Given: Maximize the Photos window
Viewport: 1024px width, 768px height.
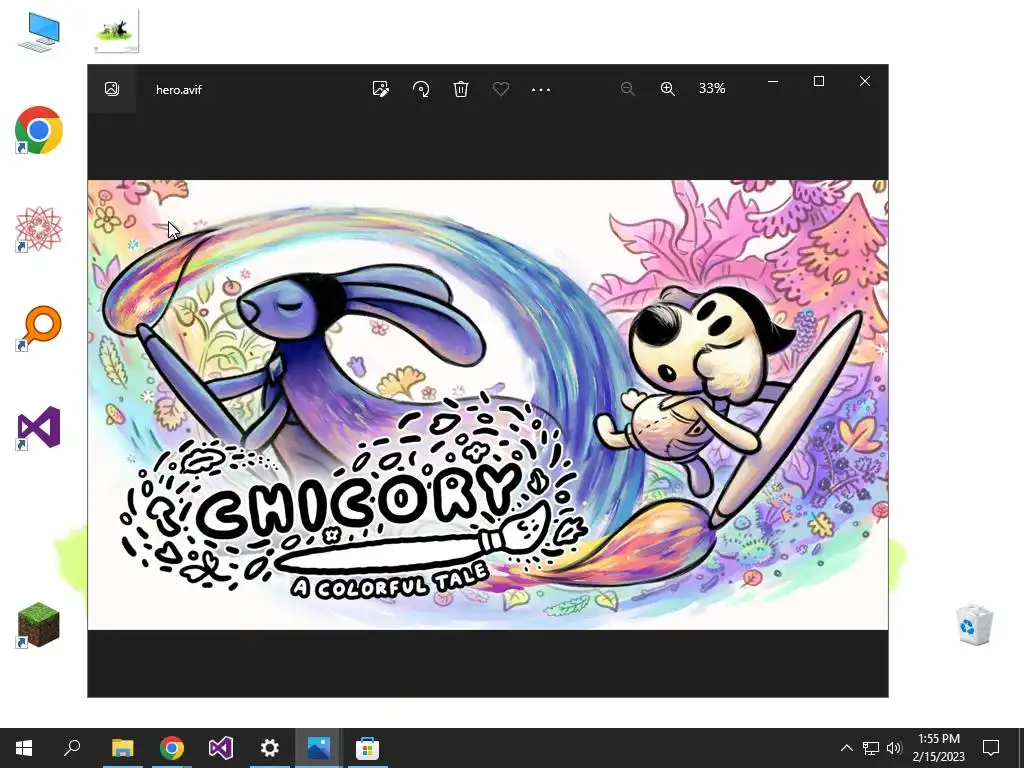Looking at the screenshot, I should (x=819, y=82).
